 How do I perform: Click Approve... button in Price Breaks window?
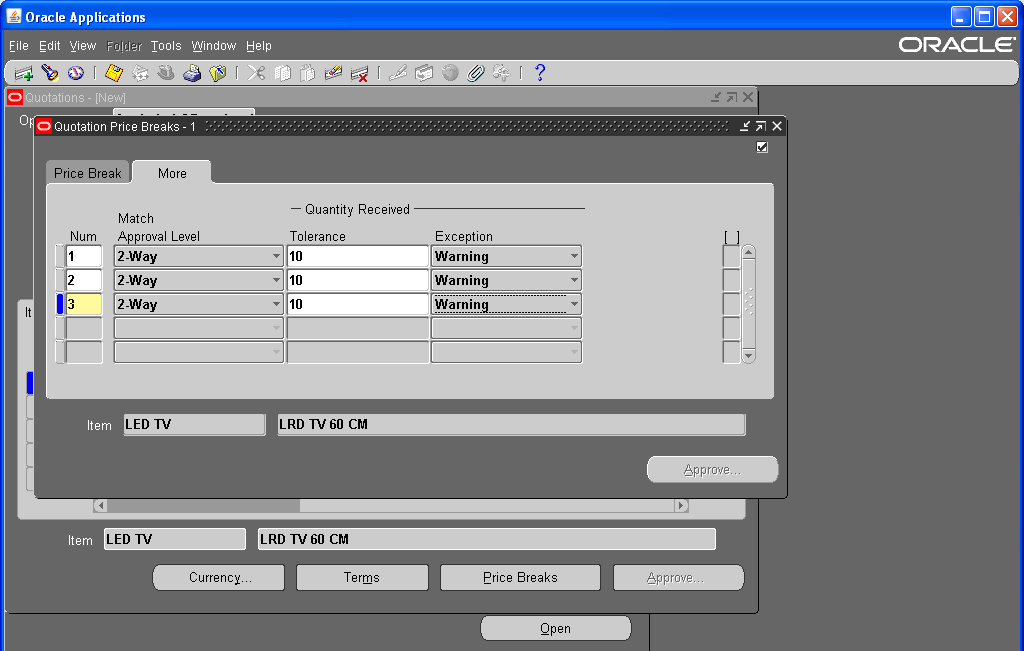pyautogui.click(x=712, y=469)
